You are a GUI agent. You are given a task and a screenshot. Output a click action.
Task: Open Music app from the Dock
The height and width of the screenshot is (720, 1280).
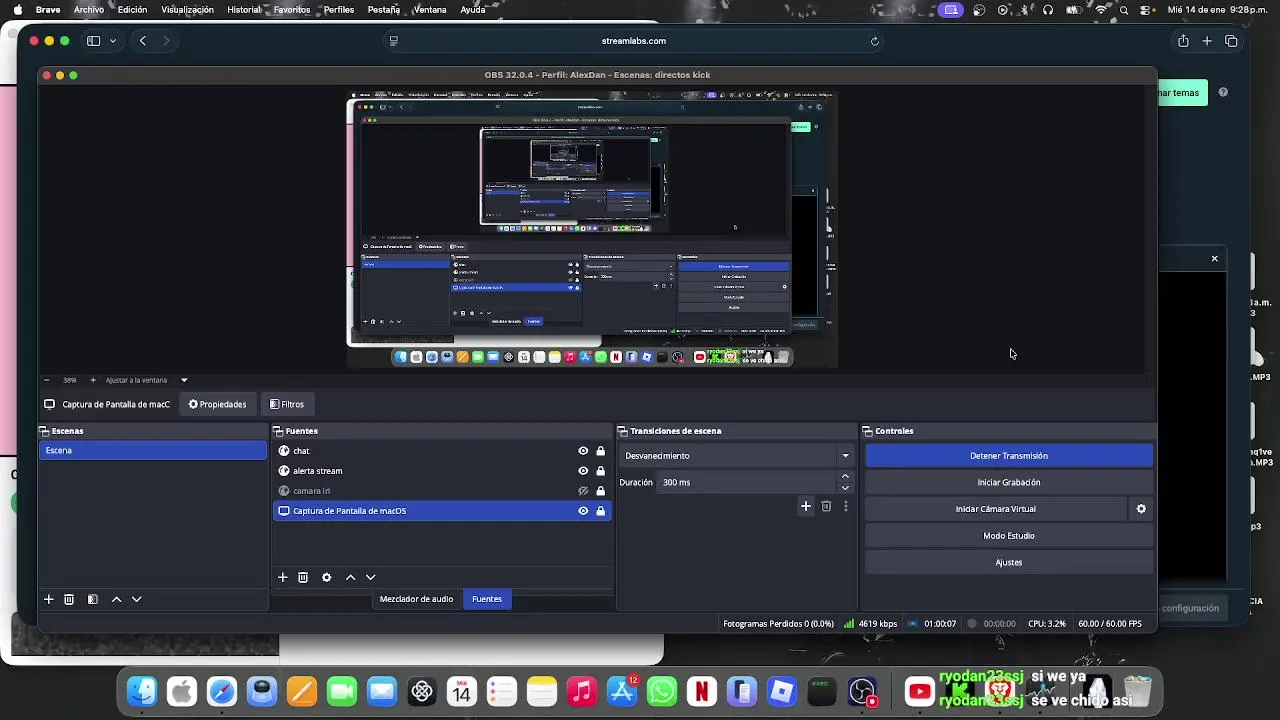pyautogui.click(x=582, y=691)
